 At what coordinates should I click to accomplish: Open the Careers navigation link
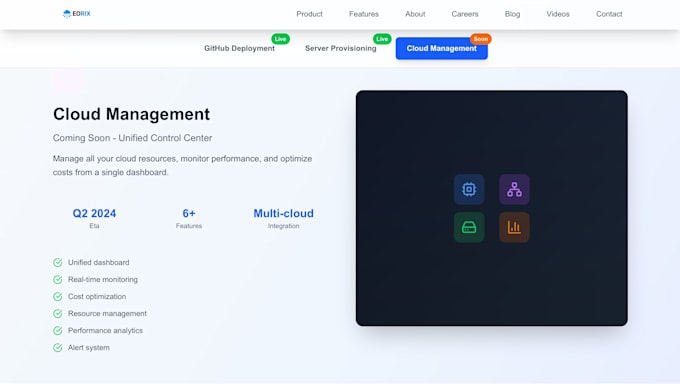(464, 14)
